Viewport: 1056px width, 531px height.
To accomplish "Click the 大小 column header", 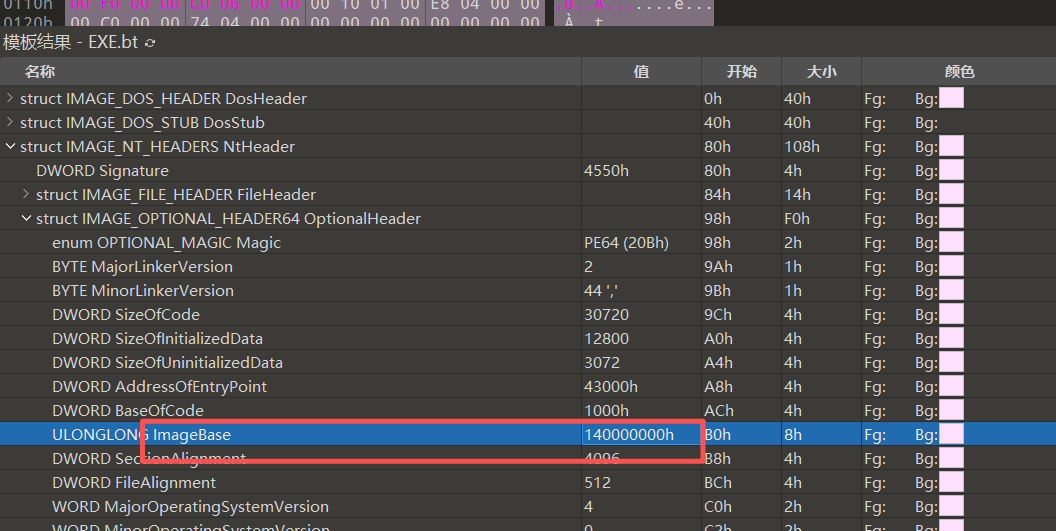I will [x=822, y=72].
